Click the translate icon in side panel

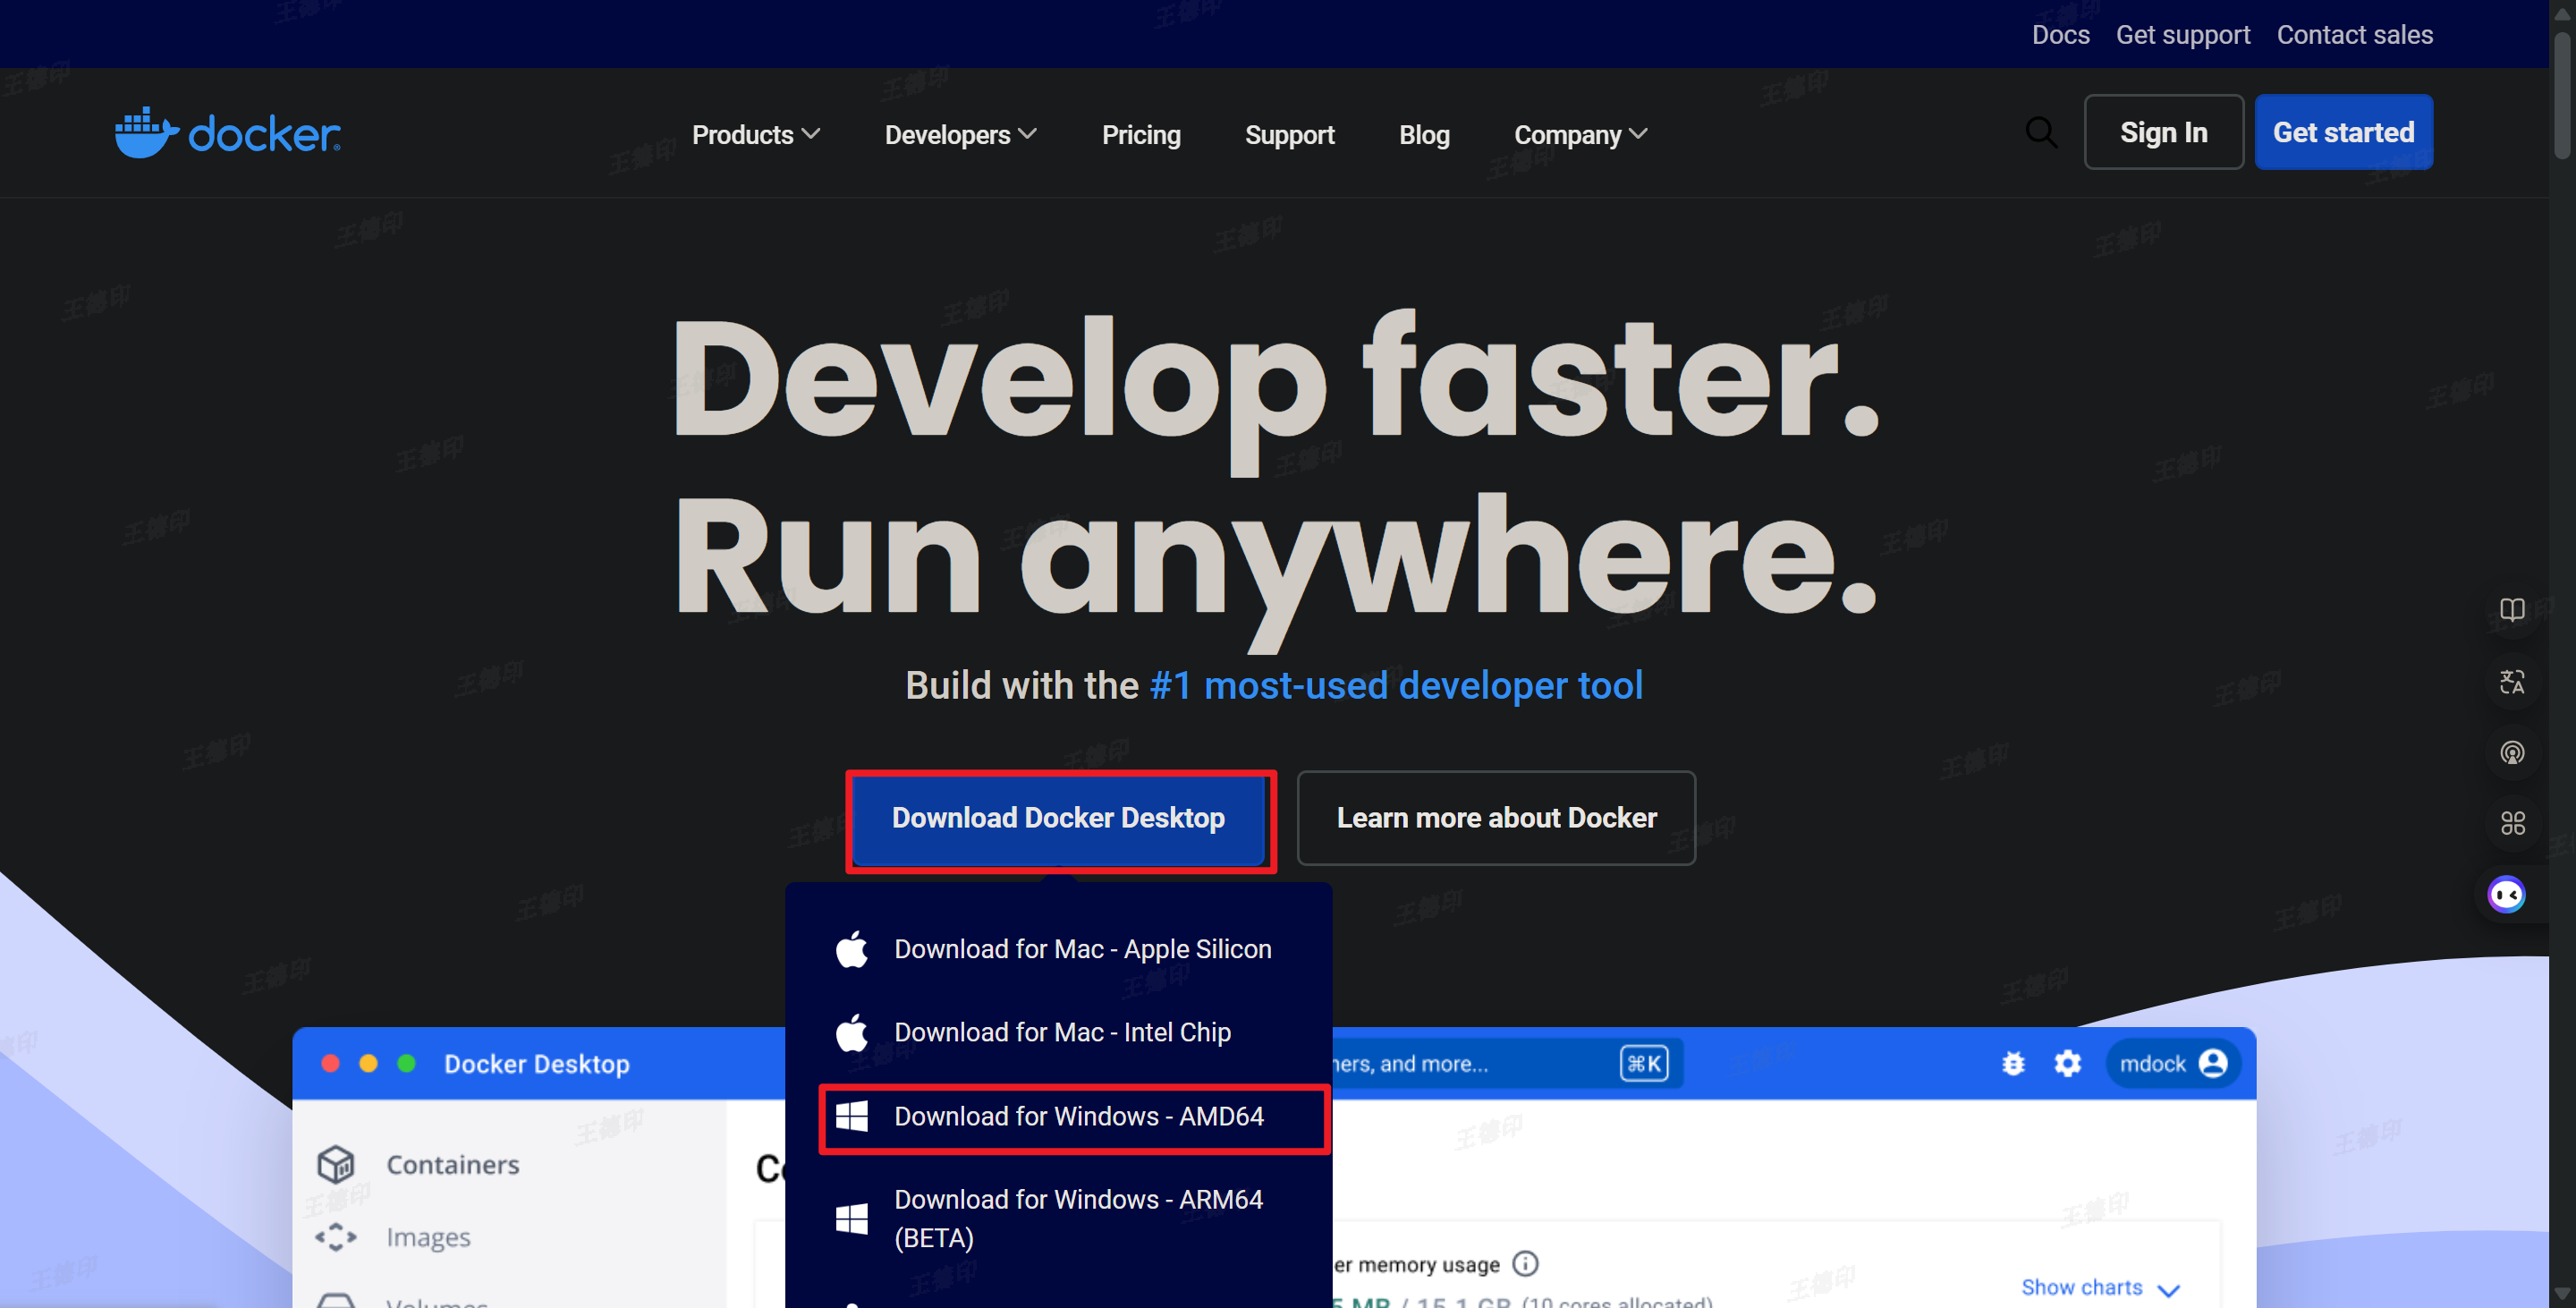pyautogui.click(x=2512, y=681)
